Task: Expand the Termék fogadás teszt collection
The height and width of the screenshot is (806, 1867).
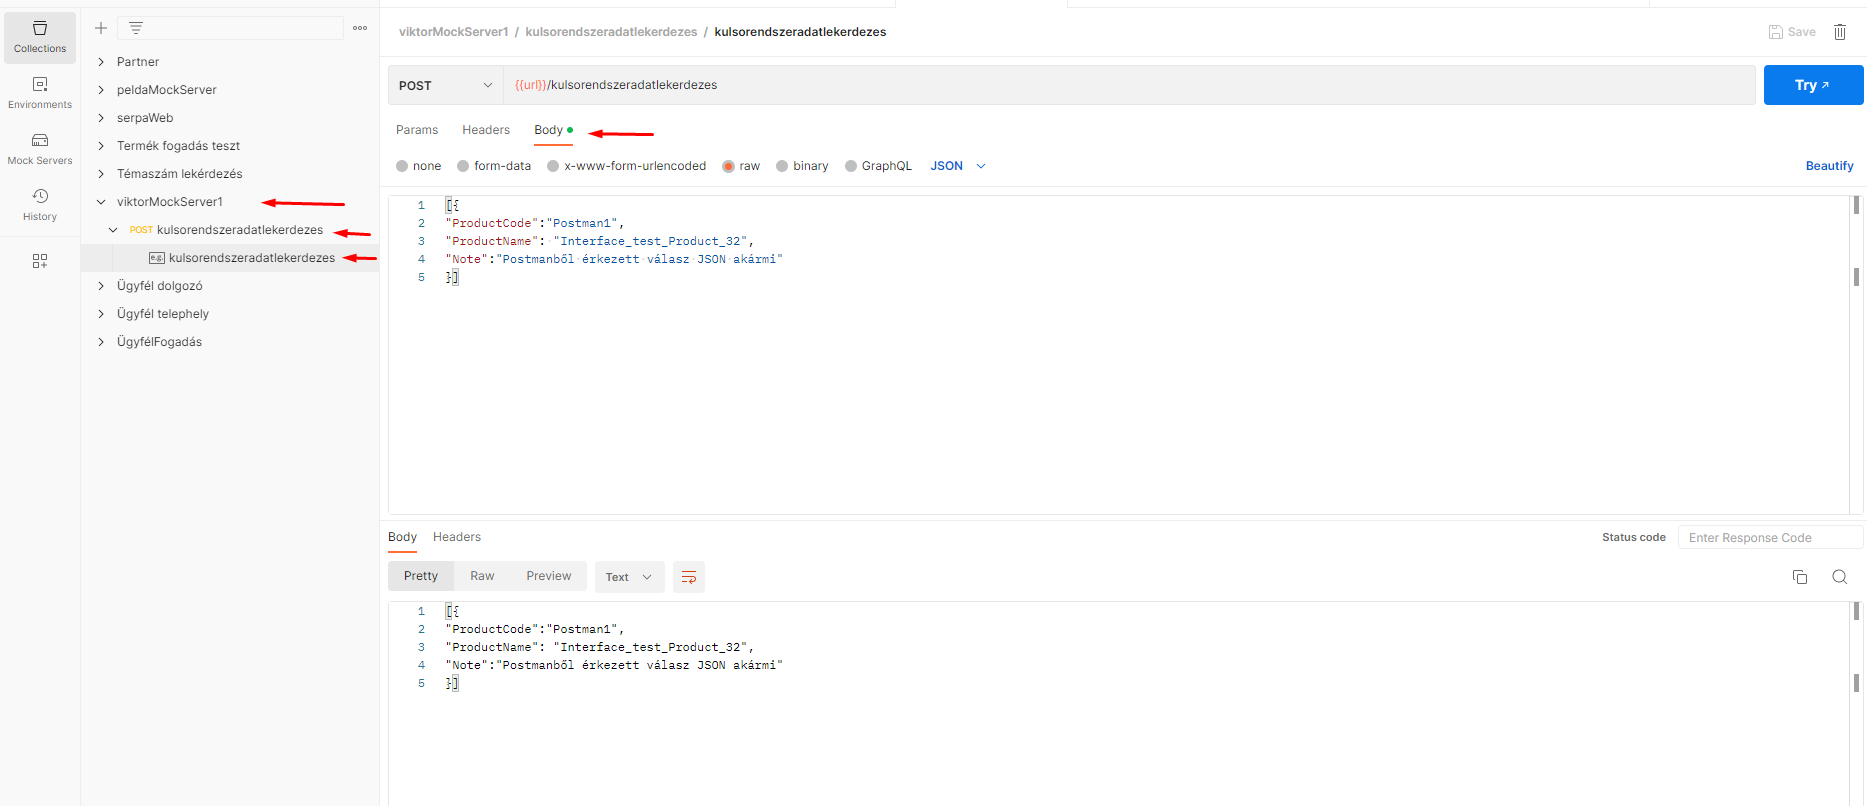Action: (x=101, y=146)
